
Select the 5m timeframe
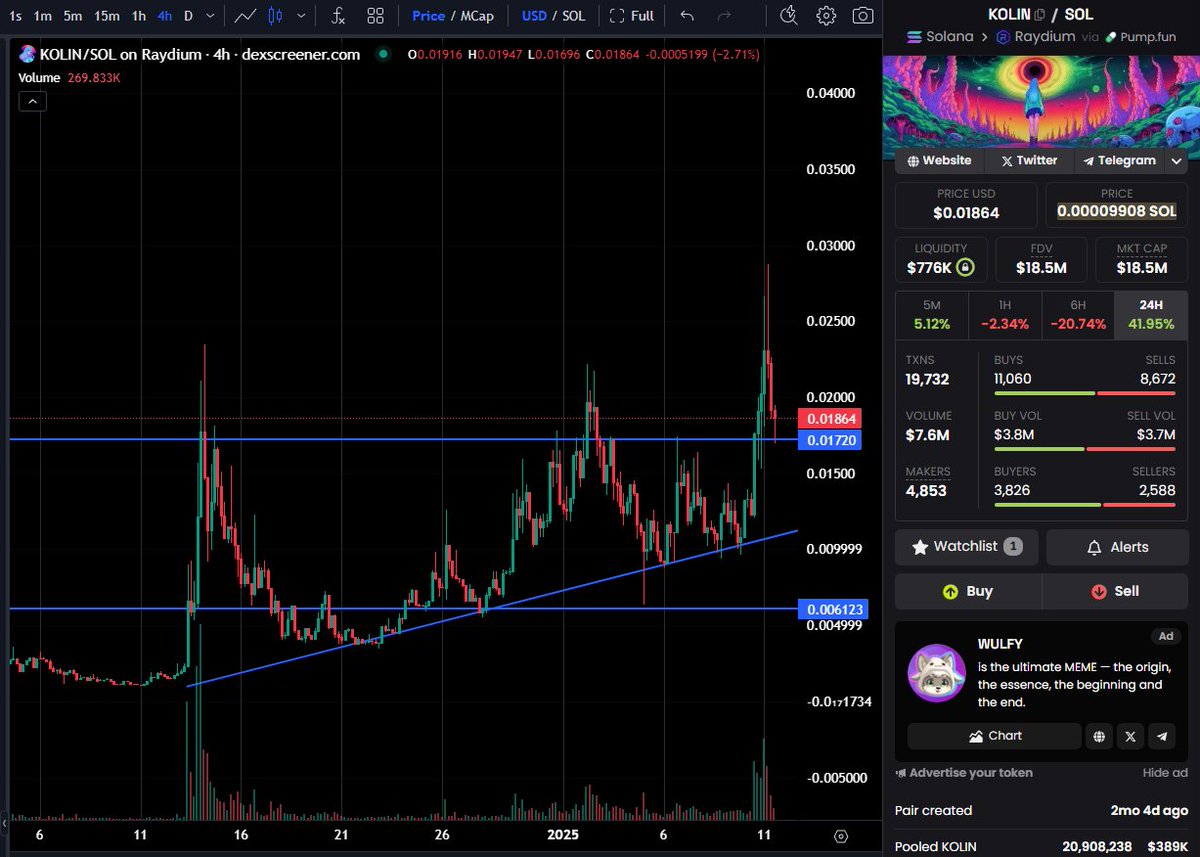click(73, 16)
